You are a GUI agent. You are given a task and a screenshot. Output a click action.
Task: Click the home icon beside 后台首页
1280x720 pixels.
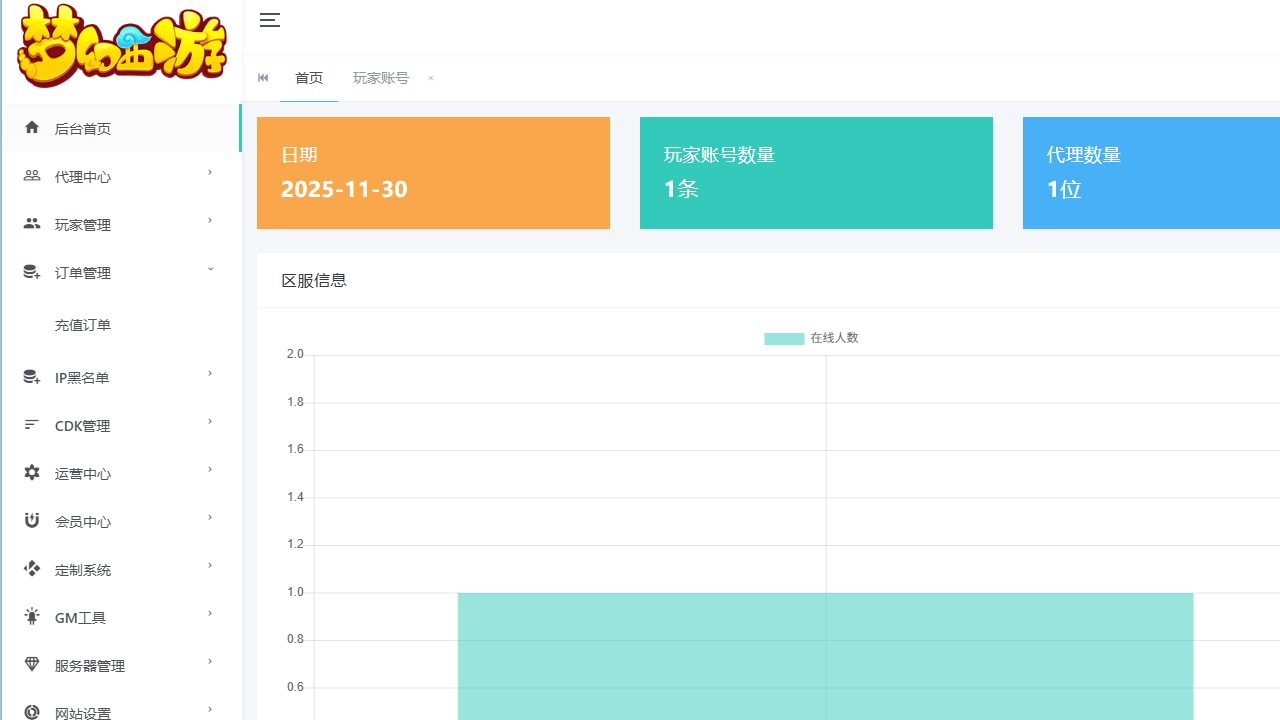(x=32, y=127)
